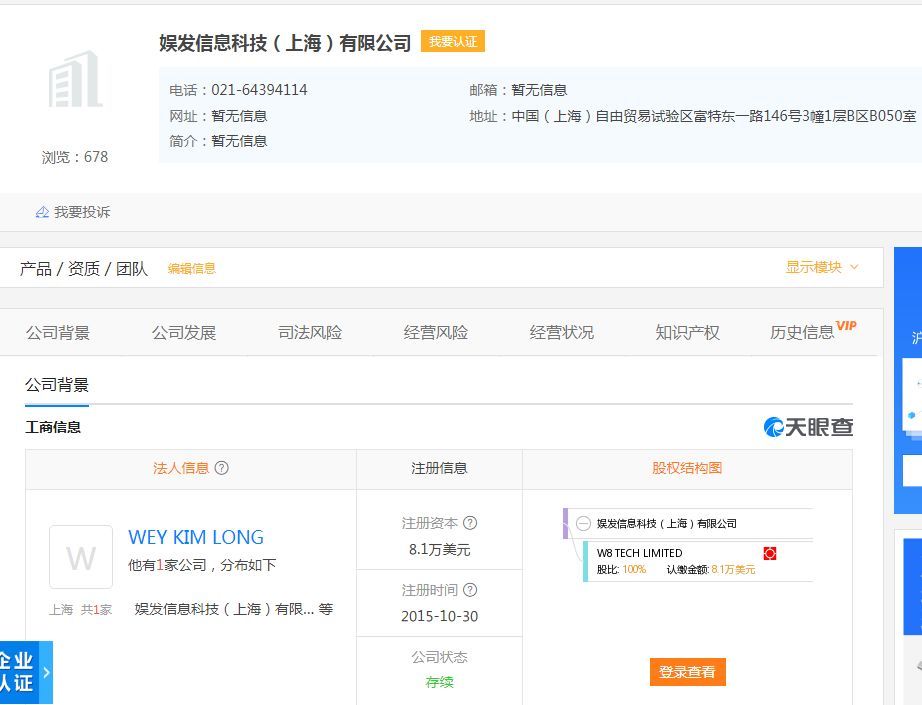Click the help icon beside 注册时间
The width and height of the screenshot is (922, 705).
tap(470, 590)
